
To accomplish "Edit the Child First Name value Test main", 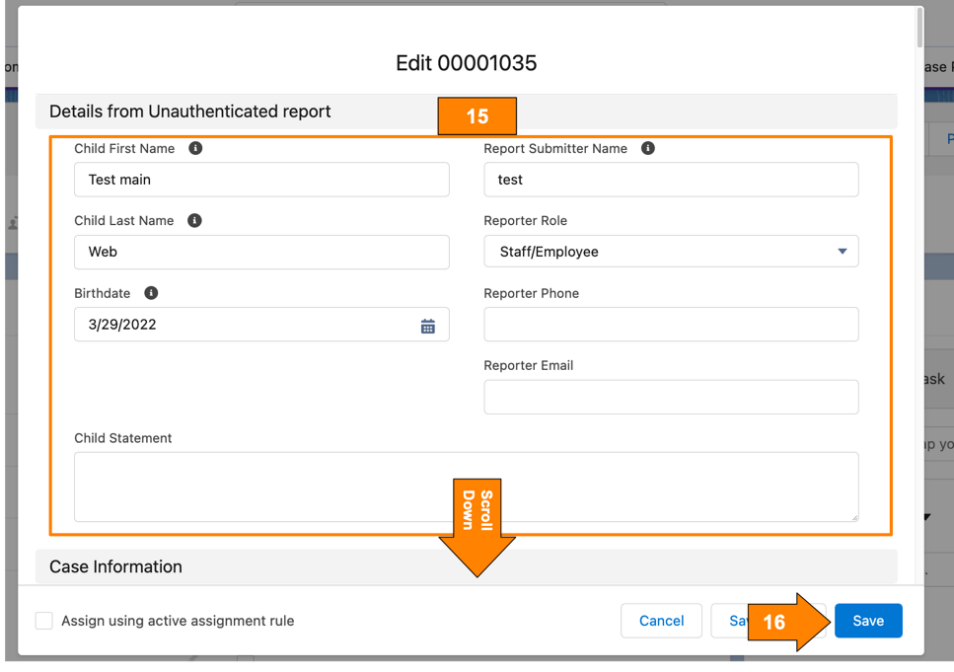I will 261,179.
